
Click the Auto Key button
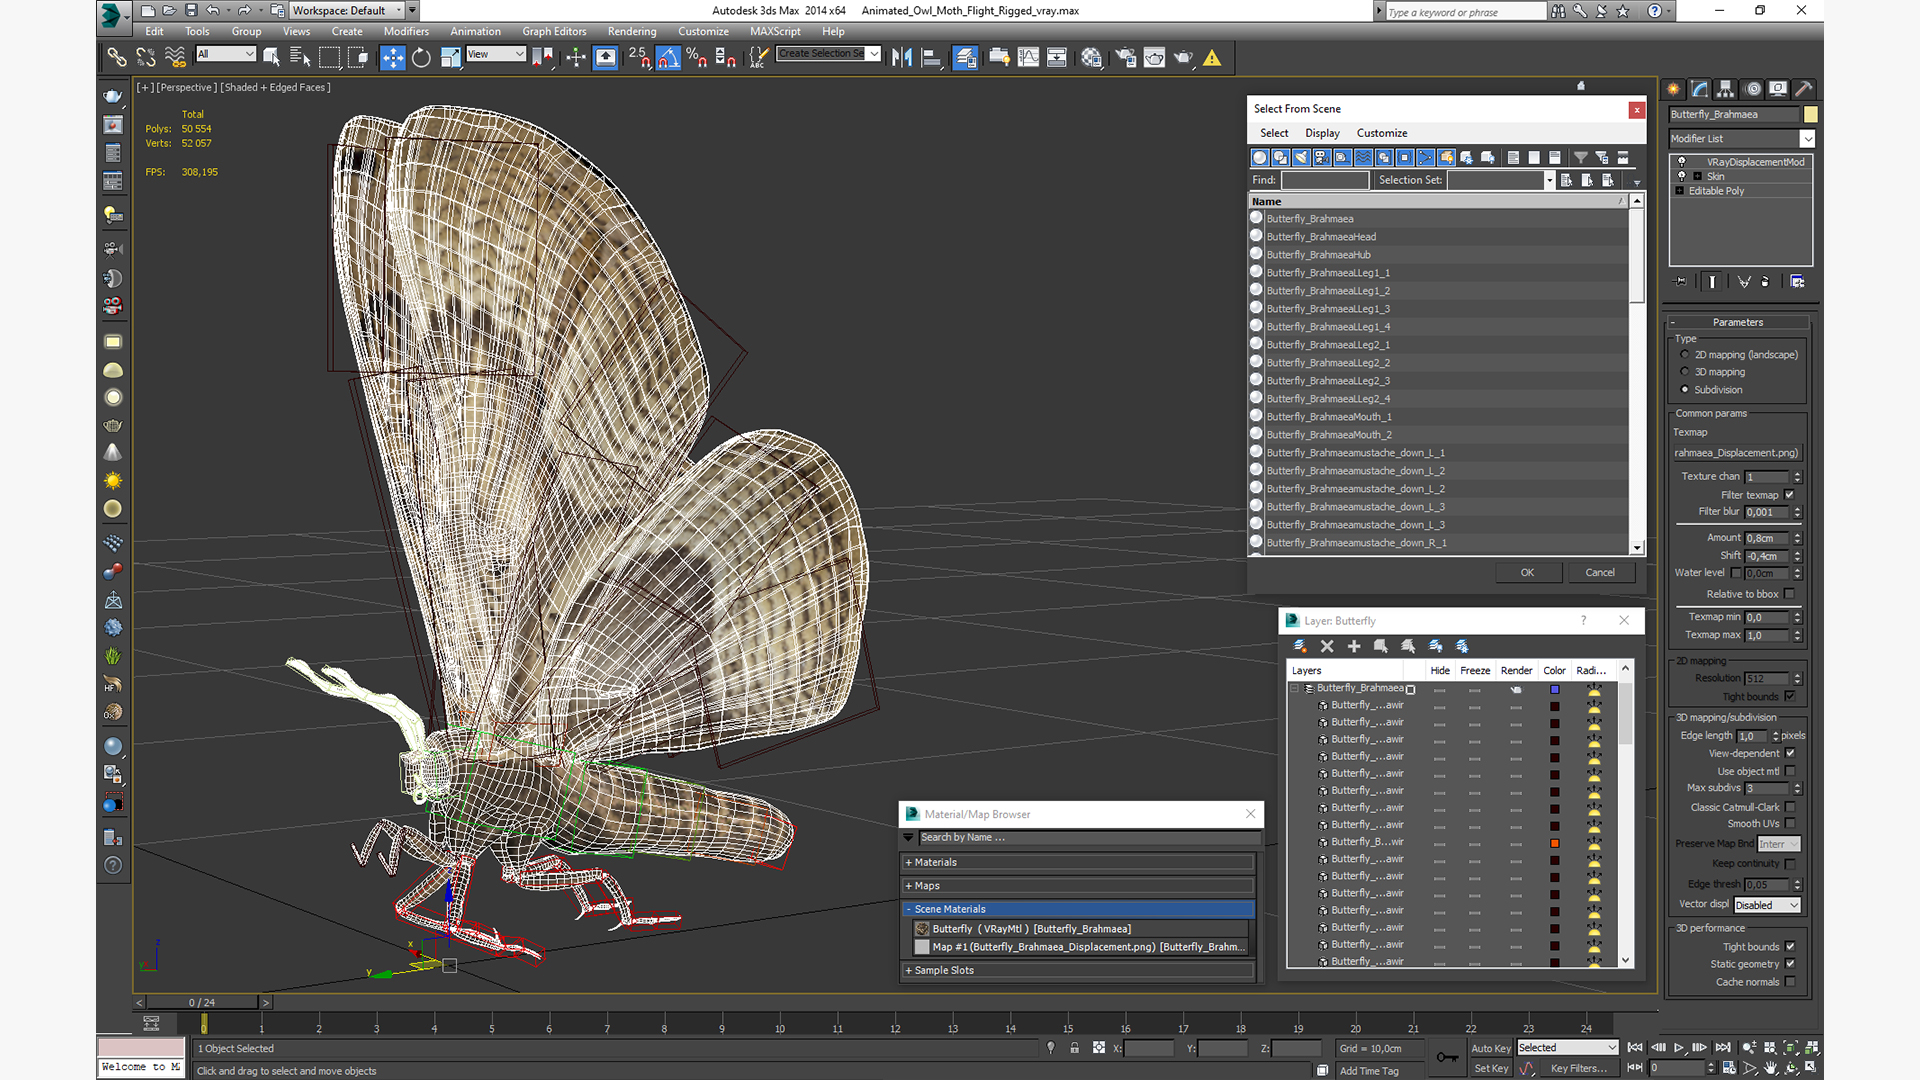point(1490,1048)
